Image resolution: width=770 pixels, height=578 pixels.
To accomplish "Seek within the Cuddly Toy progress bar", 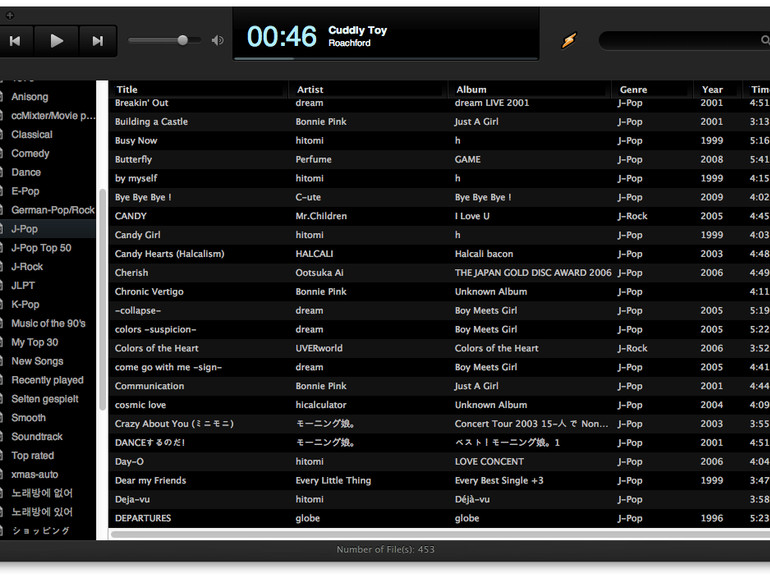I will point(385,58).
